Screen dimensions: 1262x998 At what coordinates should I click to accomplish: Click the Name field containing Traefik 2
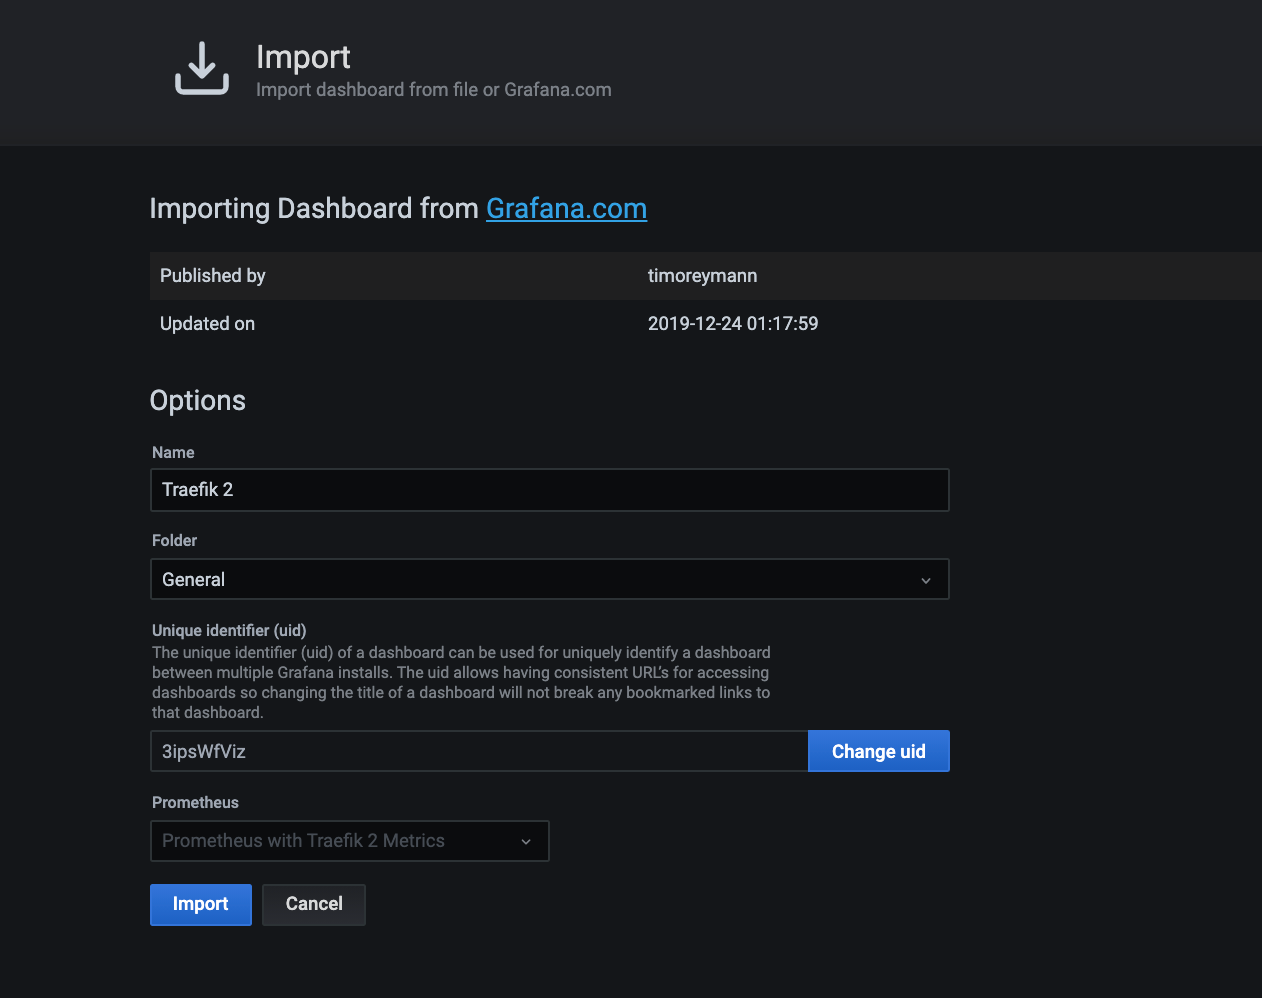(x=549, y=490)
